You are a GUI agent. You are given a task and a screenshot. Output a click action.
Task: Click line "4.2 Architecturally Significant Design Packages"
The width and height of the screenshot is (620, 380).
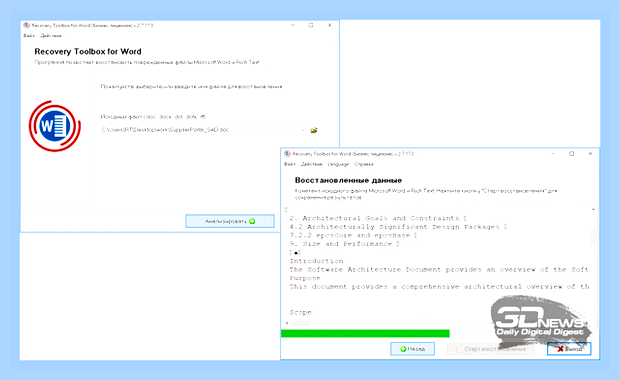(x=398, y=227)
